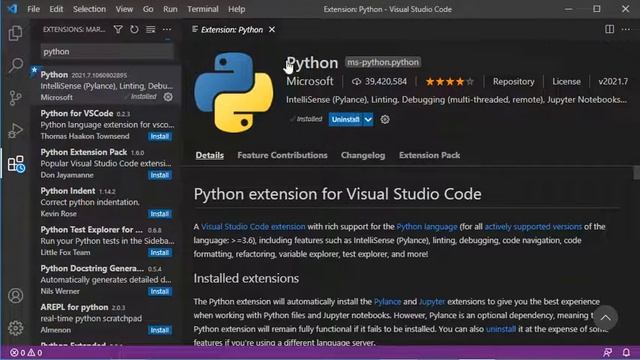Viewport: 640px width, 360px height.
Task: Open the License link
Action: point(567,82)
